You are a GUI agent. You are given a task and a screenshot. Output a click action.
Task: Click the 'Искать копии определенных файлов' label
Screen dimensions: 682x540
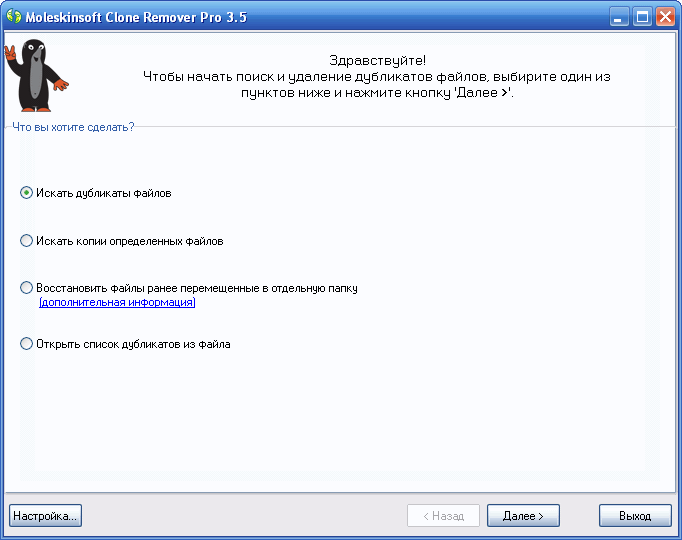coord(130,241)
